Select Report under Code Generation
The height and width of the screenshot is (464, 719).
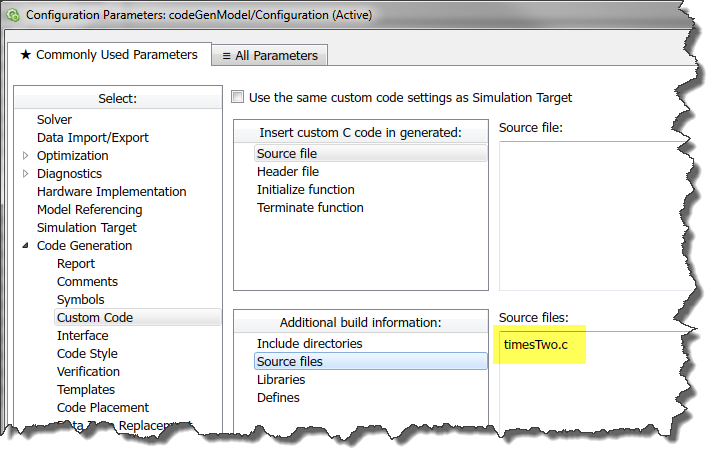76,264
